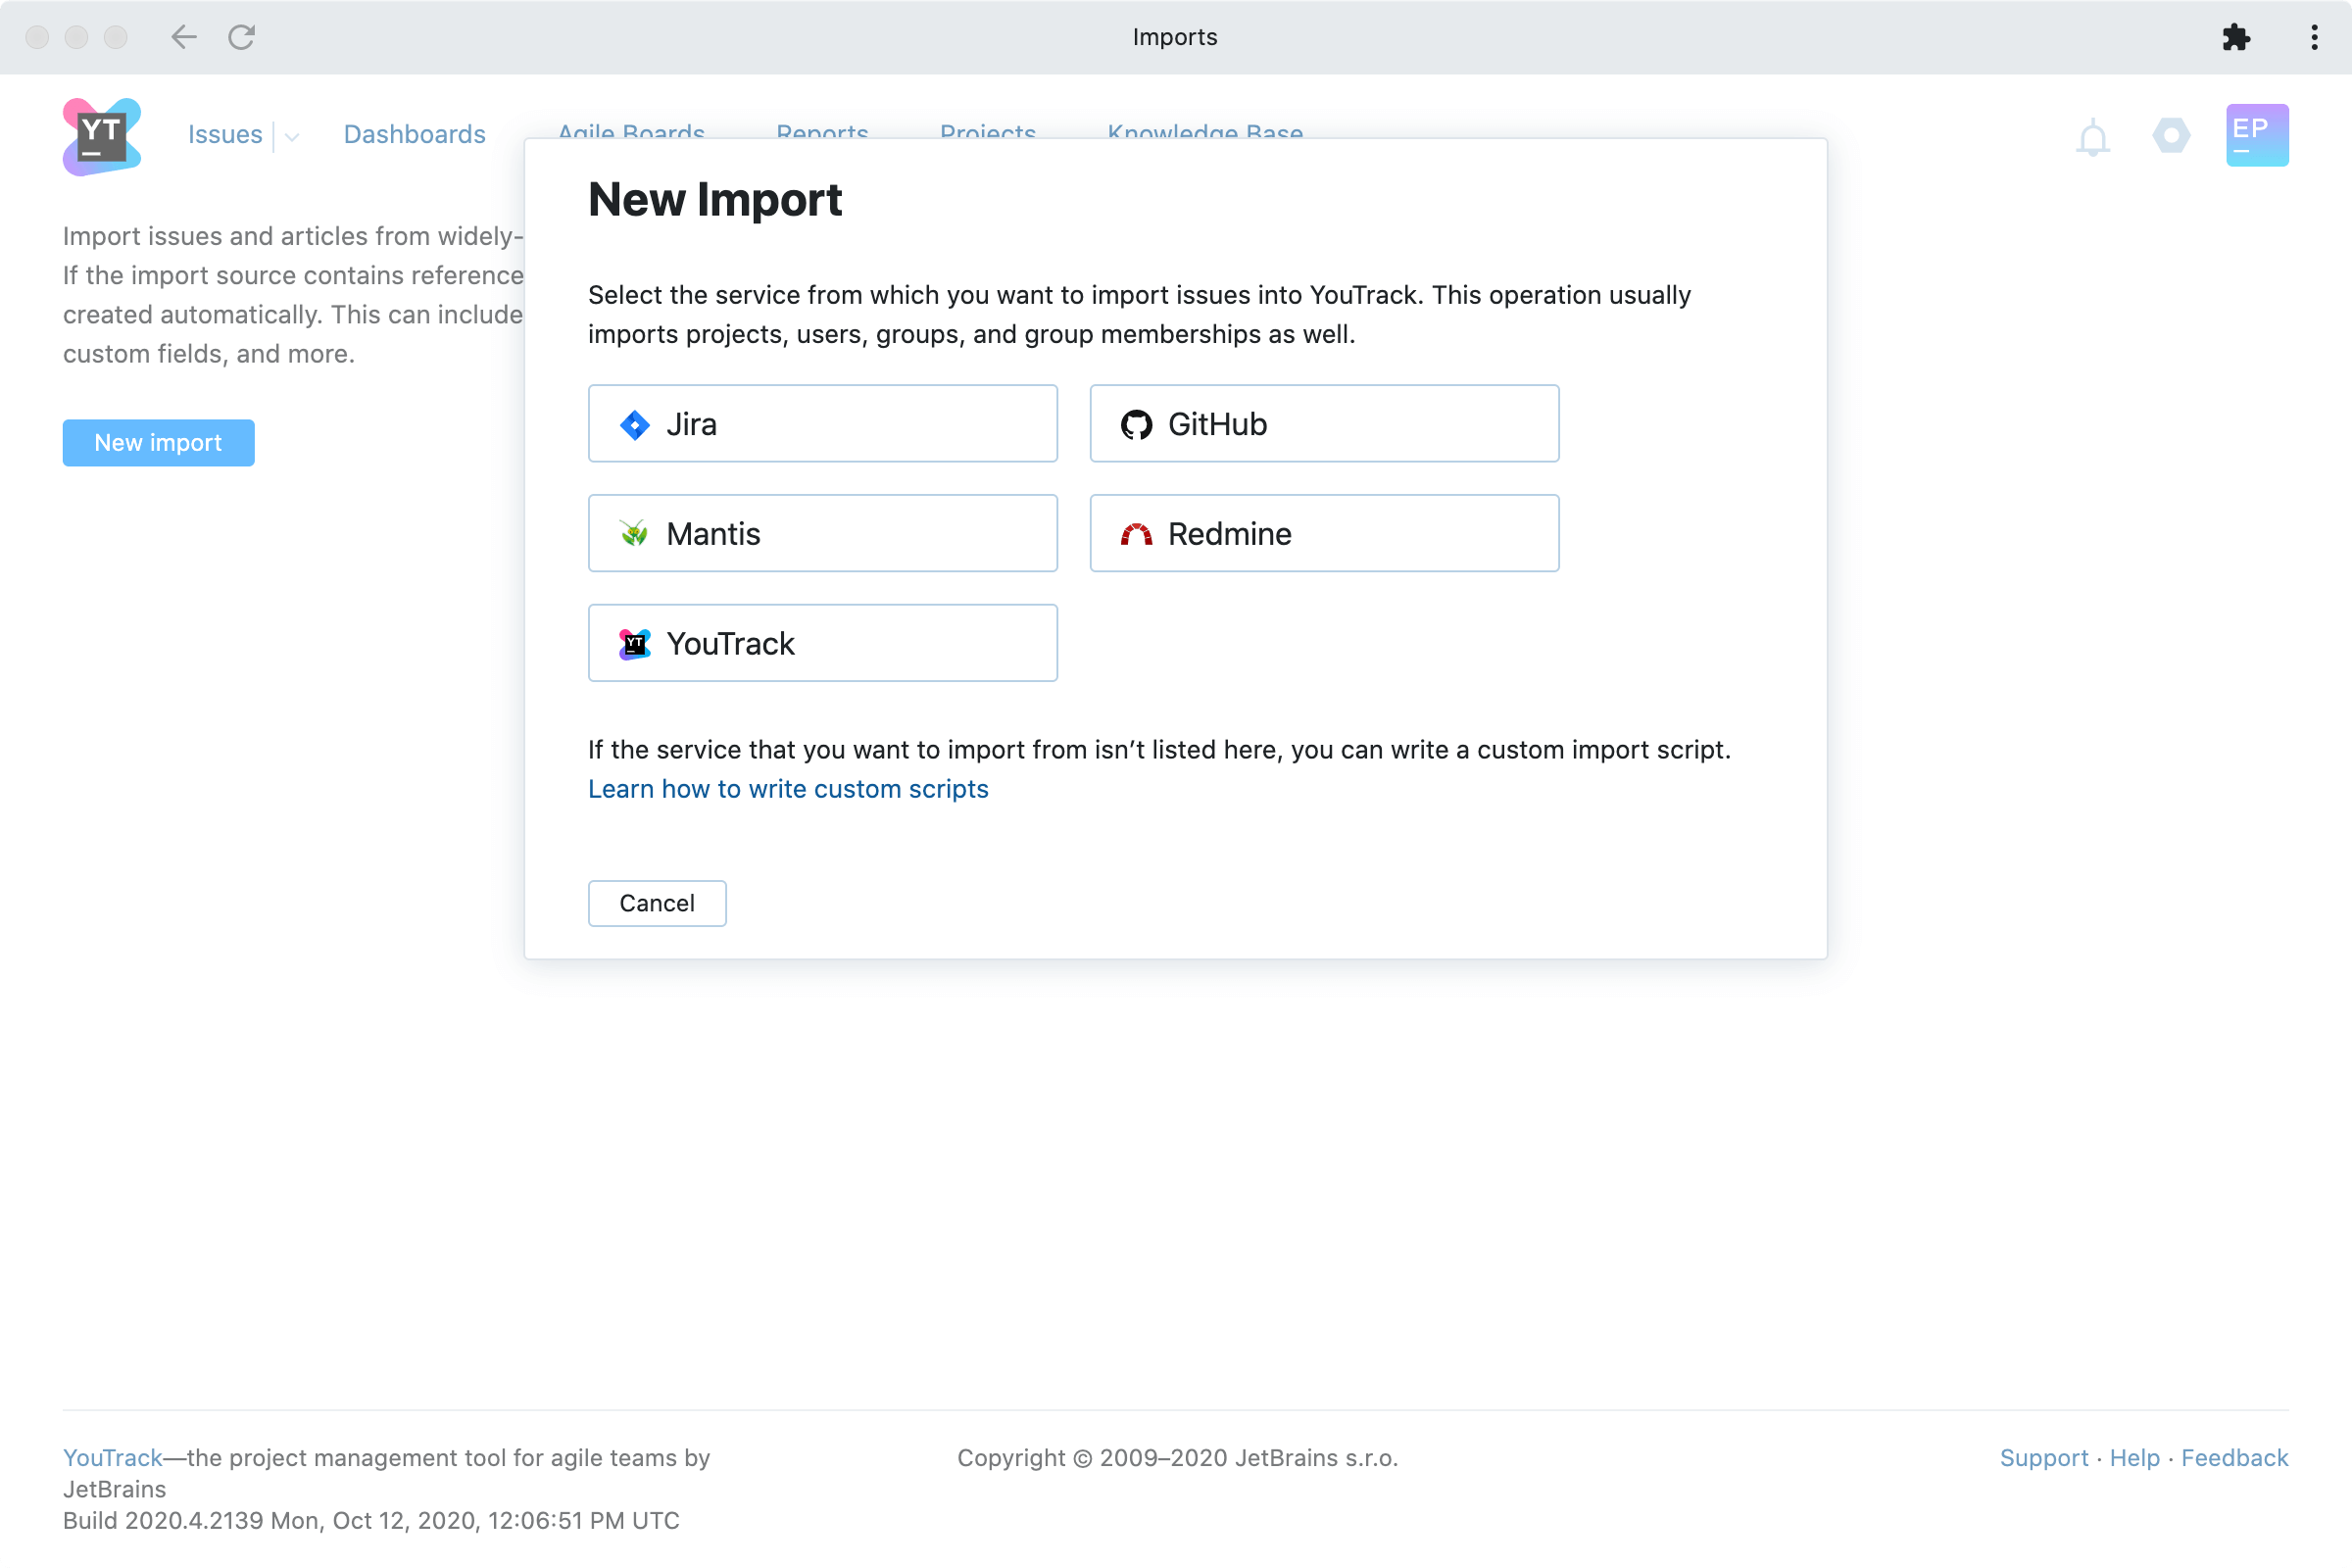Open the Issues menu item
The image size is (2352, 1568).
click(225, 134)
